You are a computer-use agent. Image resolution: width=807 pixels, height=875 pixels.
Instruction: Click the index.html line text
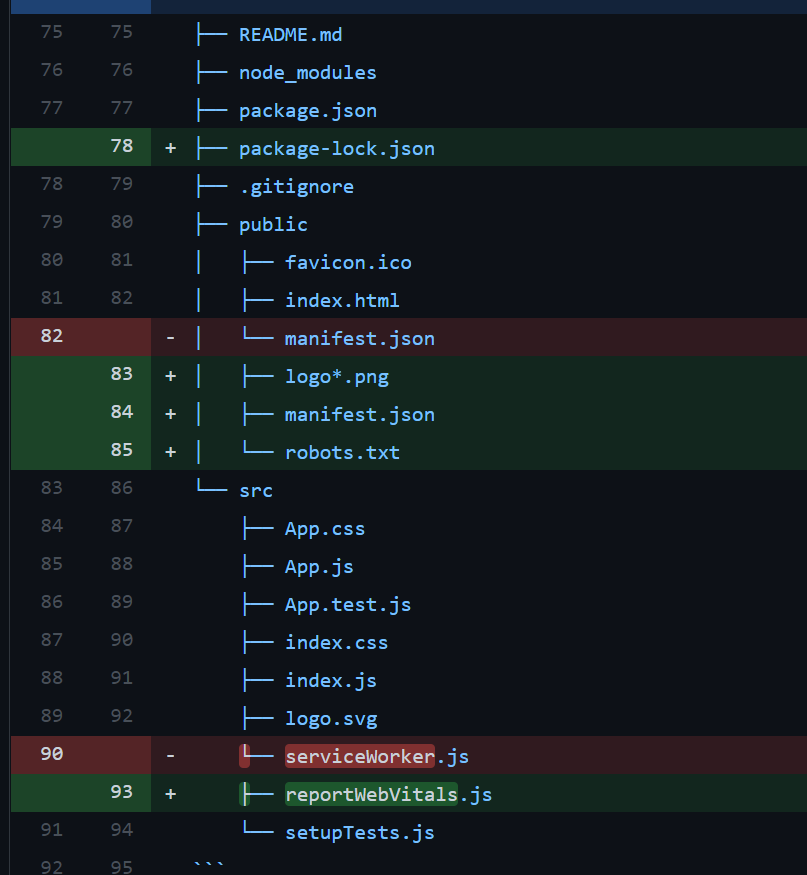[342, 300]
